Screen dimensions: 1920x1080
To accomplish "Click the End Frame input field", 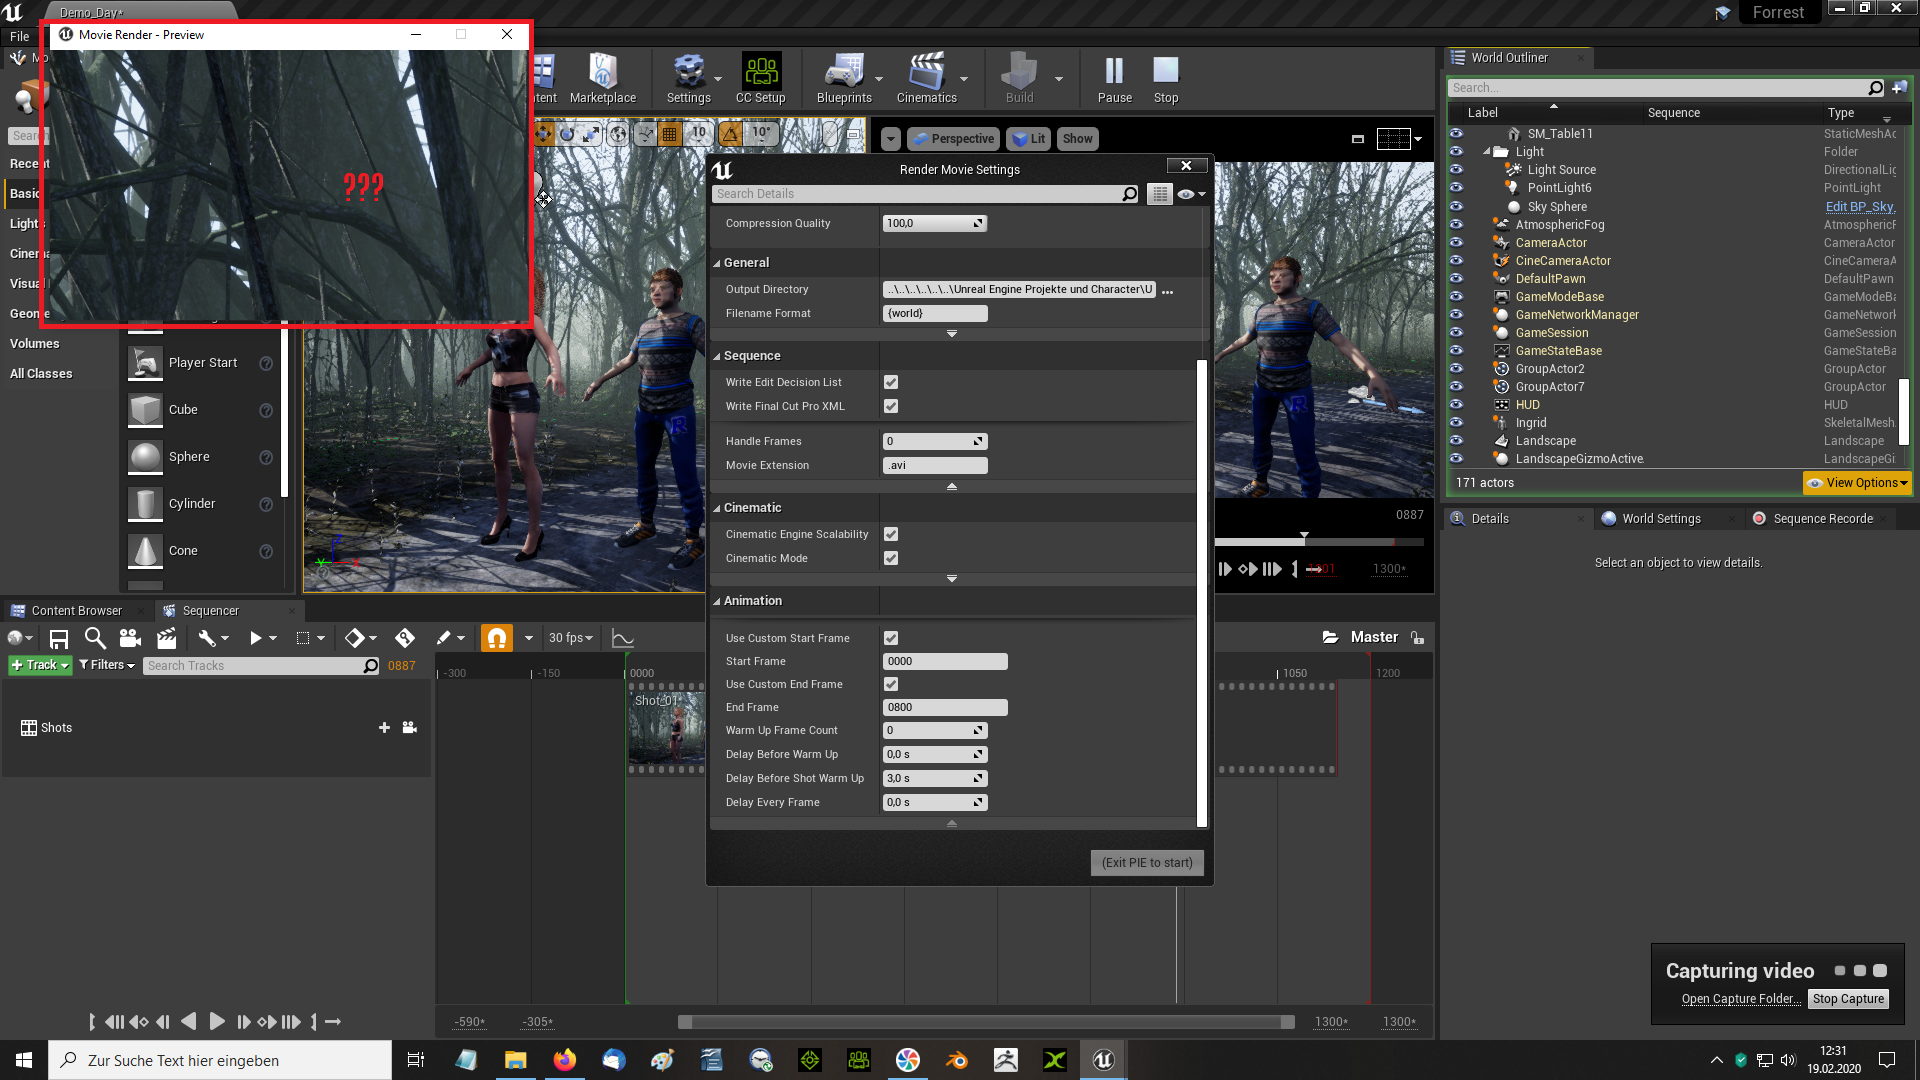I will [x=945, y=707].
